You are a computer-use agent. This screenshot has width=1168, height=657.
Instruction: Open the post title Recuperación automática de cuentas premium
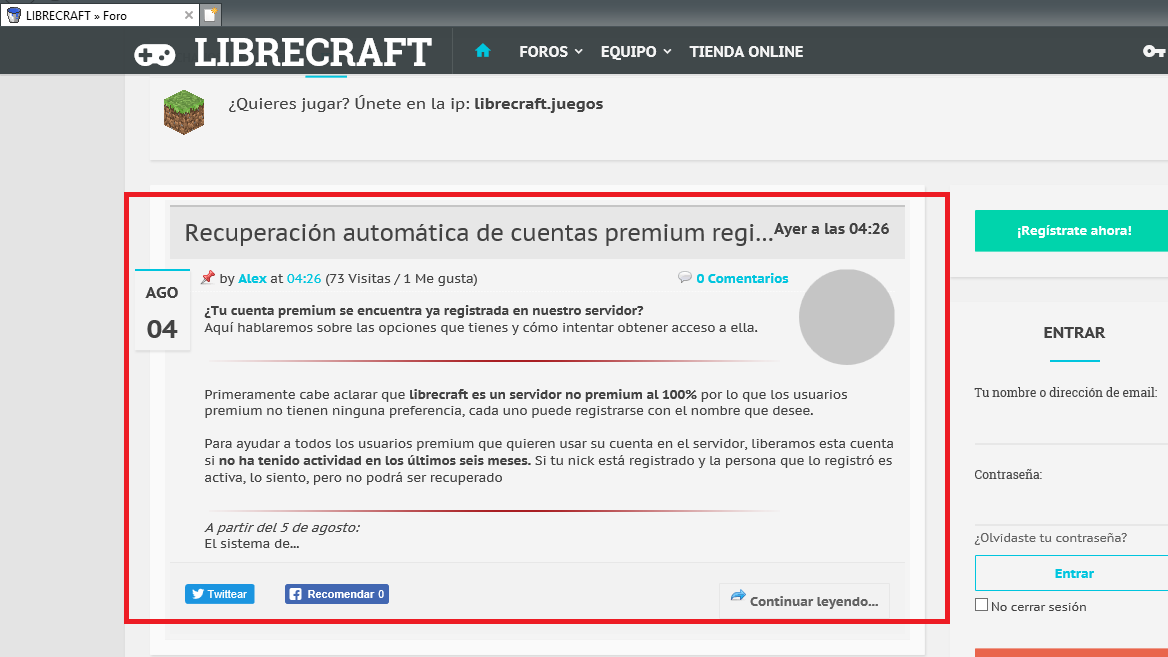pyautogui.click(x=479, y=232)
